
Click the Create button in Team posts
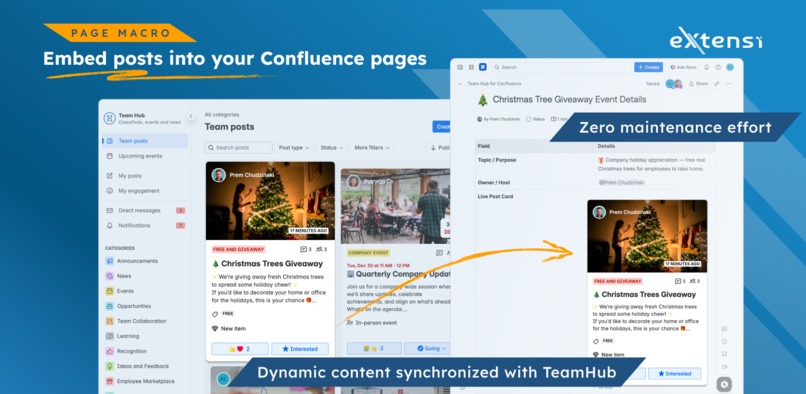[x=442, y=127]
